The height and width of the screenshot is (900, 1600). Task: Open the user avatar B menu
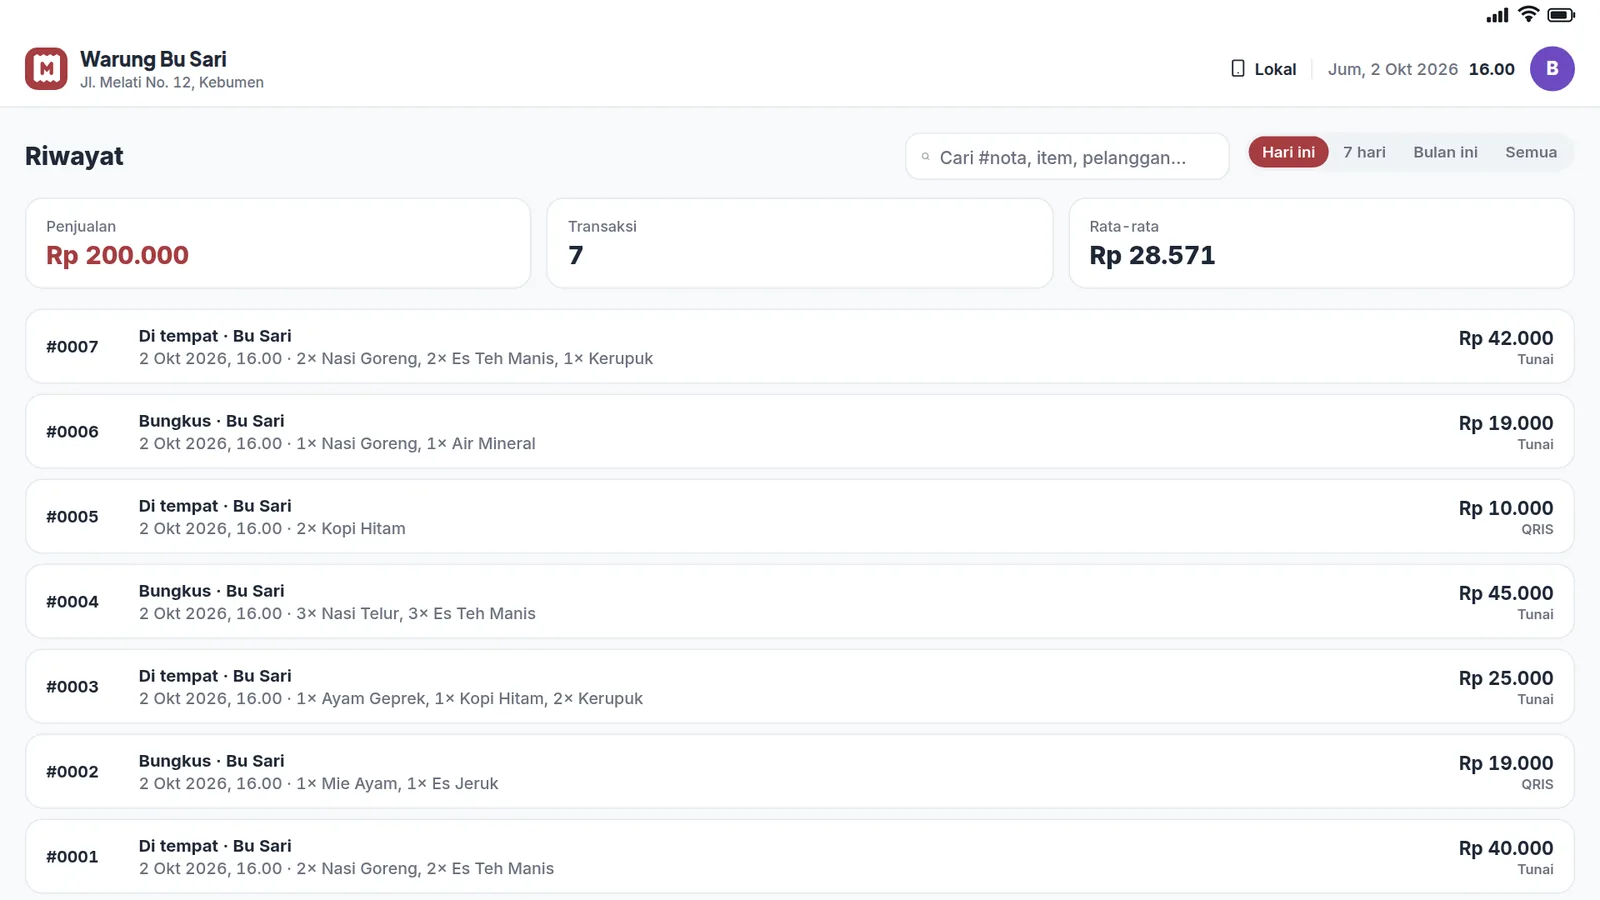pos(1552,69)
